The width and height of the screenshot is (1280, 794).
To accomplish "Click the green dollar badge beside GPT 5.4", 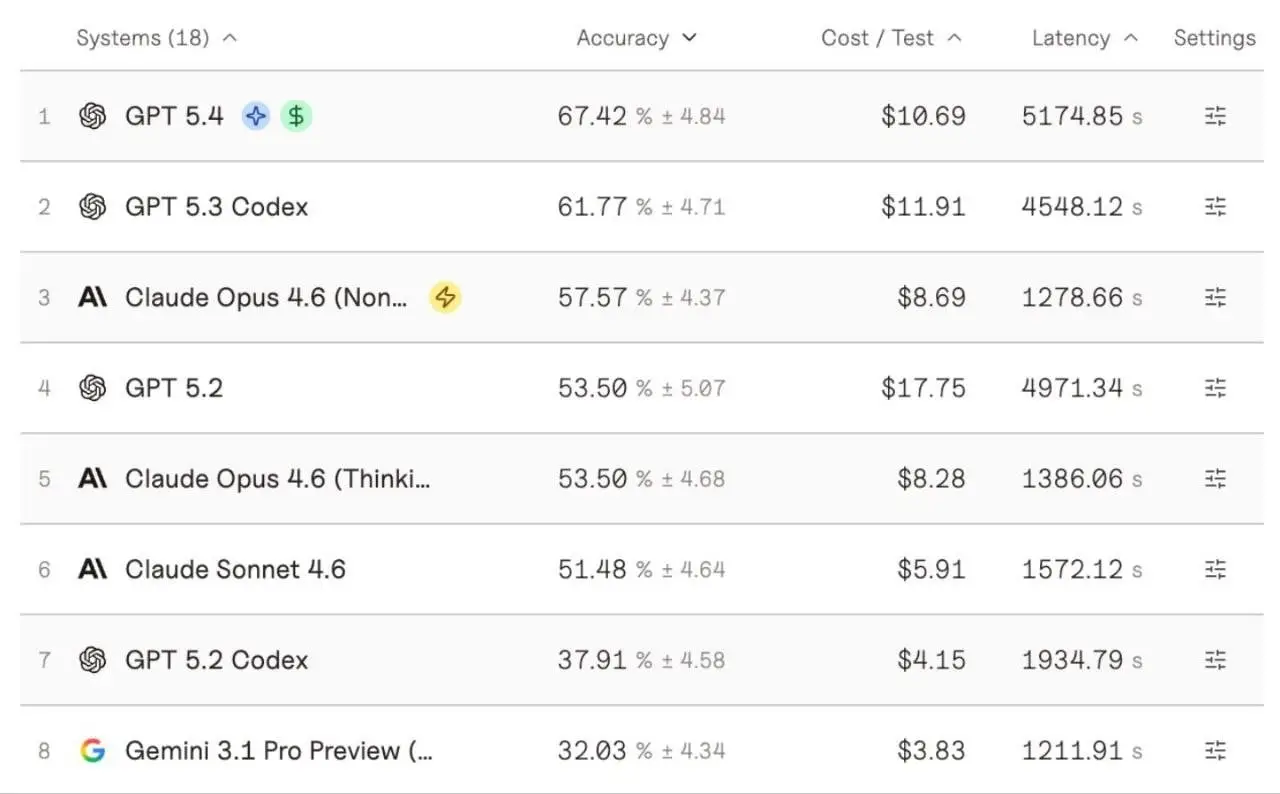I will (x=296, y=117).
